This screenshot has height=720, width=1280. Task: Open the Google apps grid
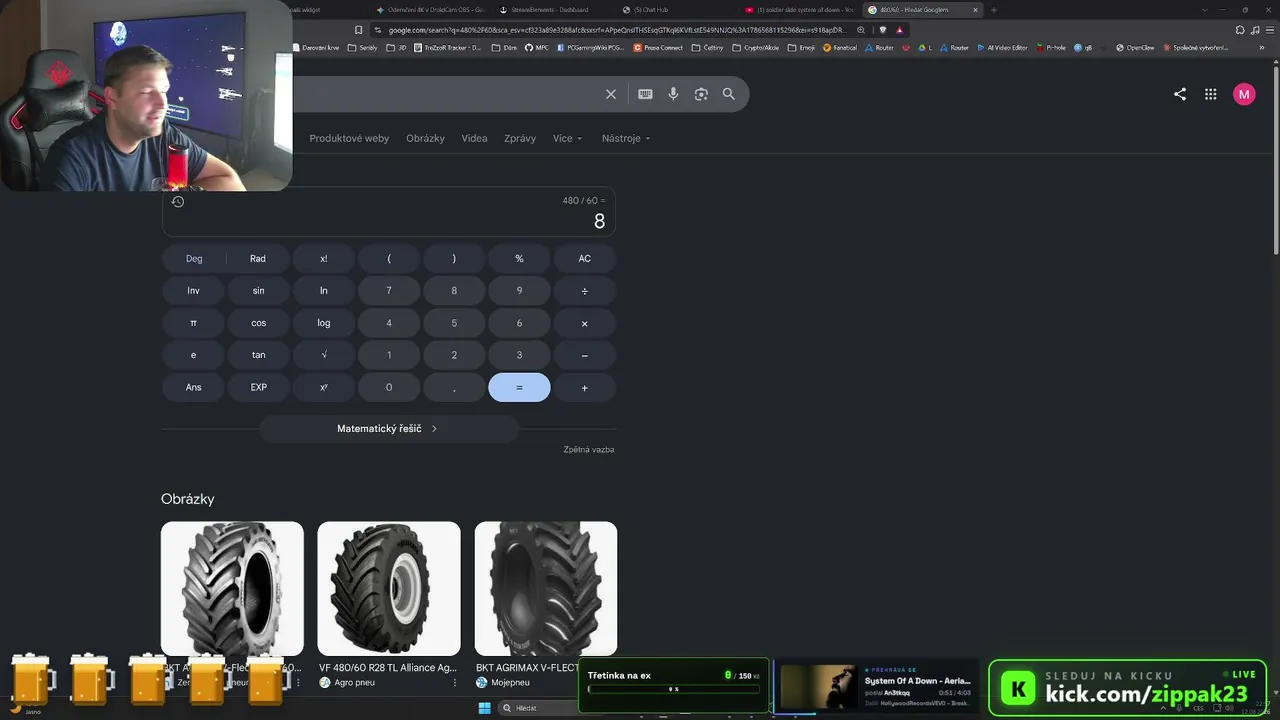[1211, 94]
